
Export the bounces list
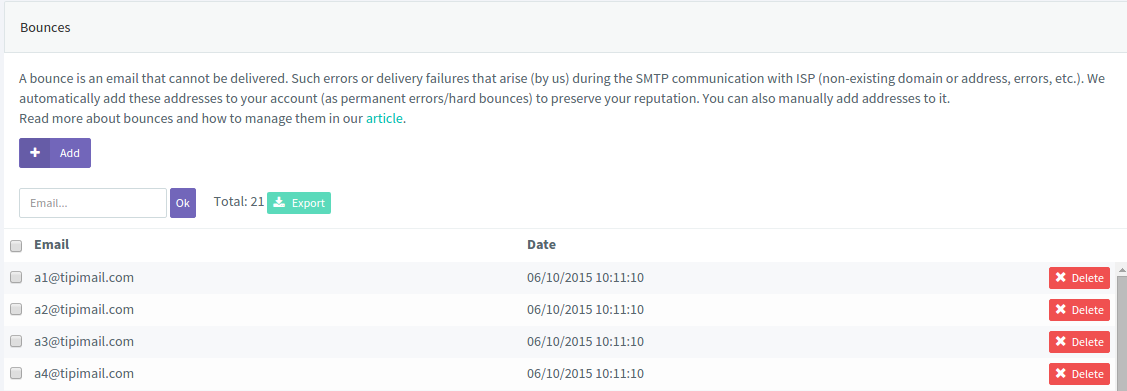point(299,203)
